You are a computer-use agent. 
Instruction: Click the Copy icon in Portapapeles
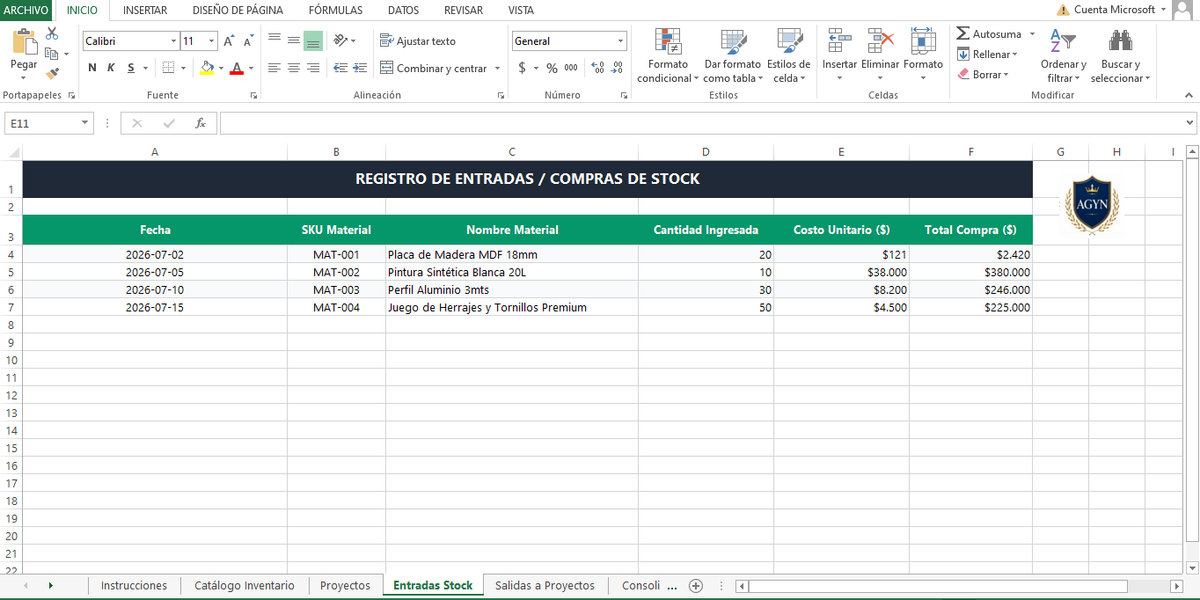tap(52, 53)
